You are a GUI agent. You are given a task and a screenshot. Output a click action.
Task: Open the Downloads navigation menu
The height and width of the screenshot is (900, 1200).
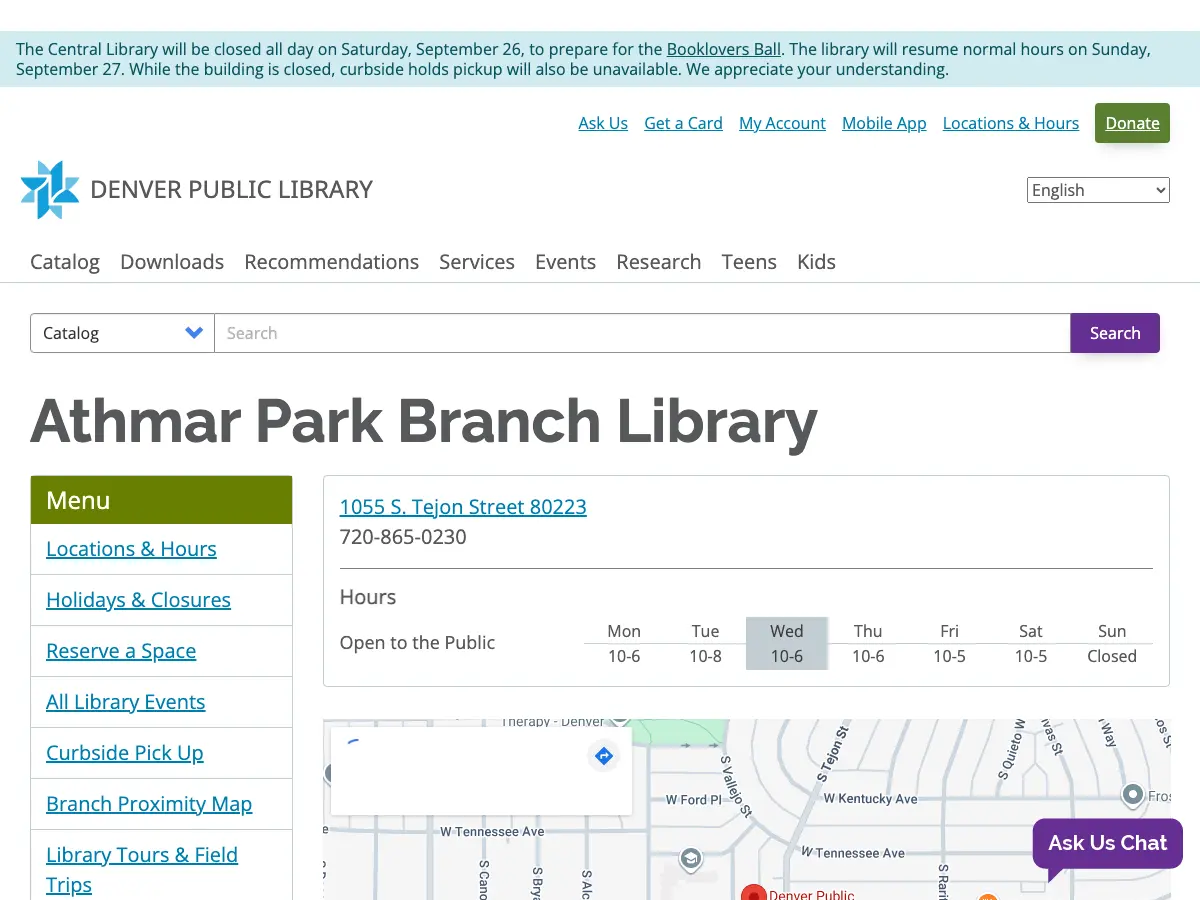172,262
